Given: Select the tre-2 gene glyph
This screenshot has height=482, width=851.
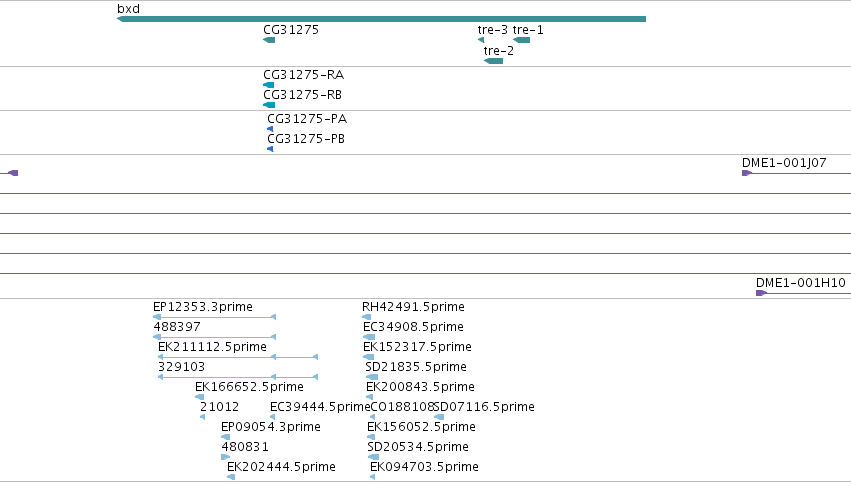Looking at the screenshot, I should click(x=493, y=61).
